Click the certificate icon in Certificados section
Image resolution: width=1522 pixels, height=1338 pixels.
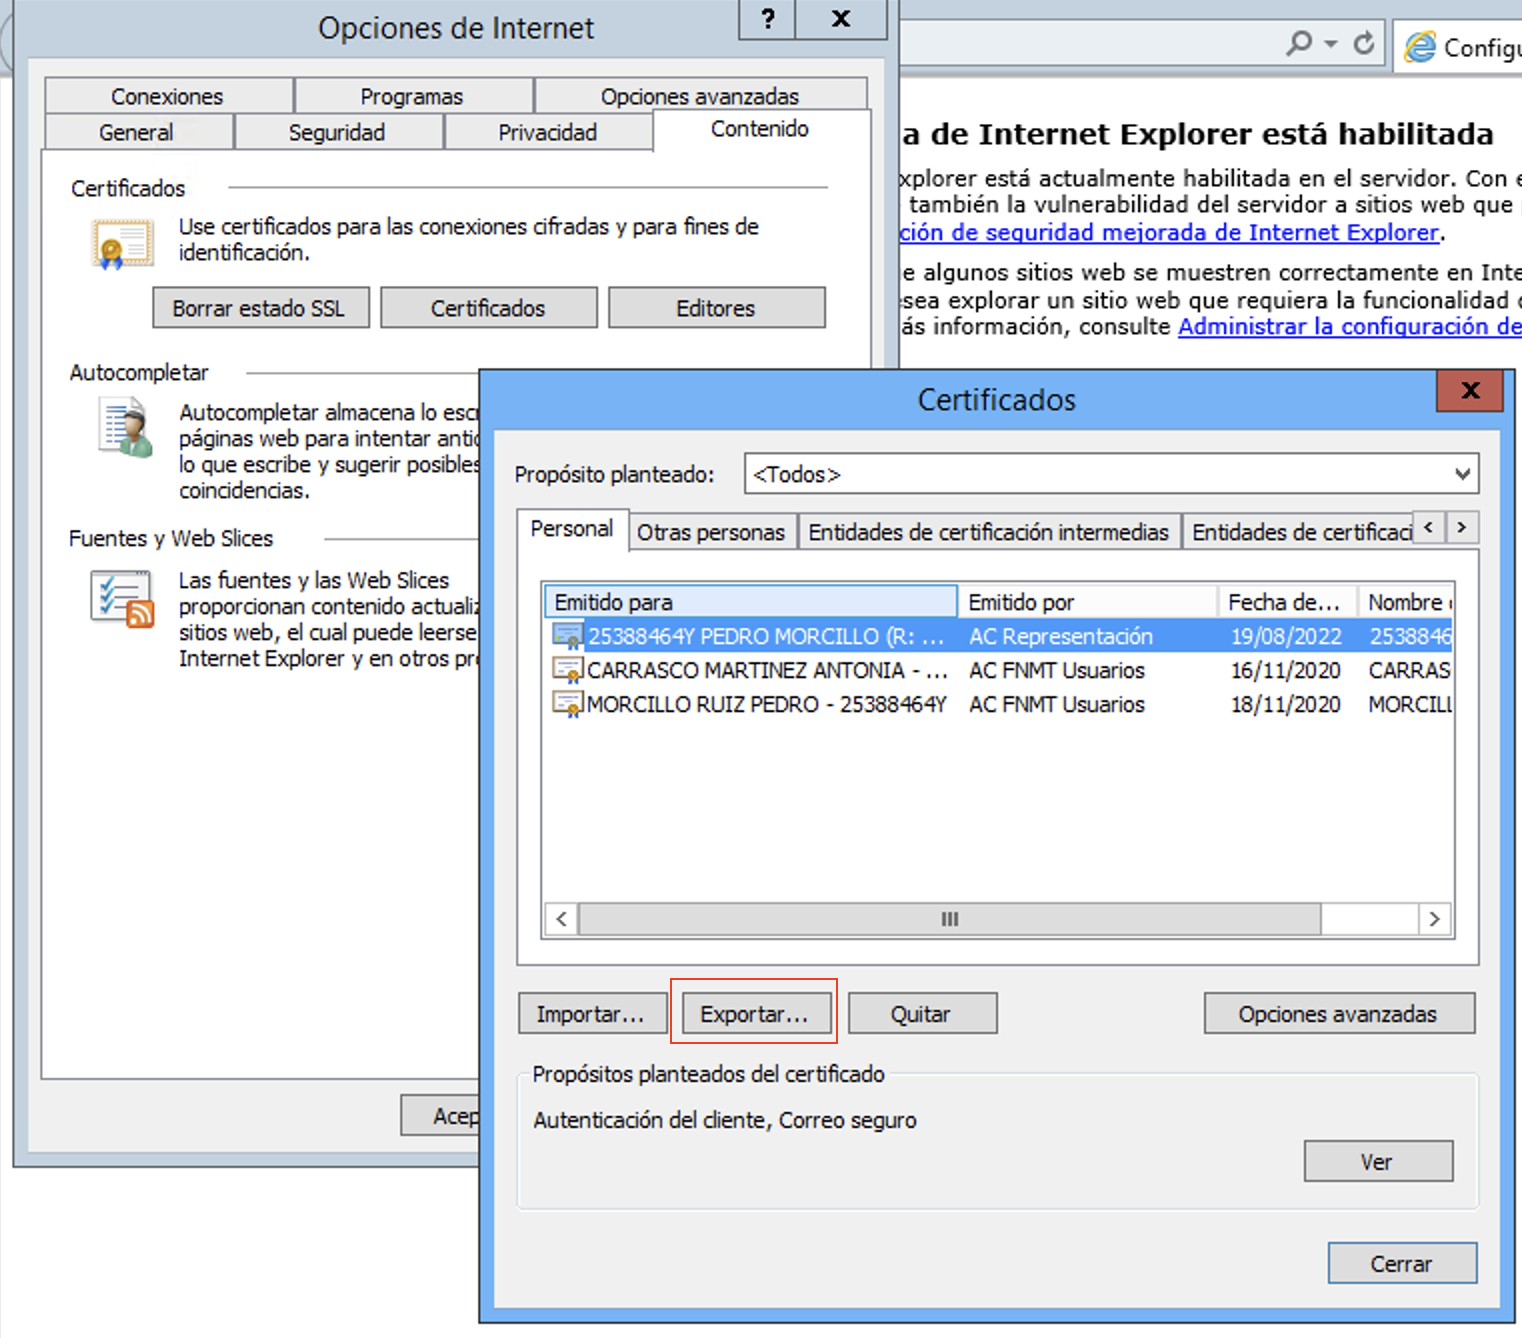pyautogui.click(x=121, y=244)
